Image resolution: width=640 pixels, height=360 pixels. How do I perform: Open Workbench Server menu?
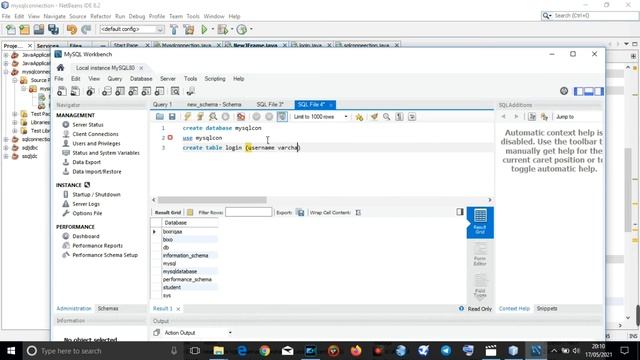coord(168,79)
